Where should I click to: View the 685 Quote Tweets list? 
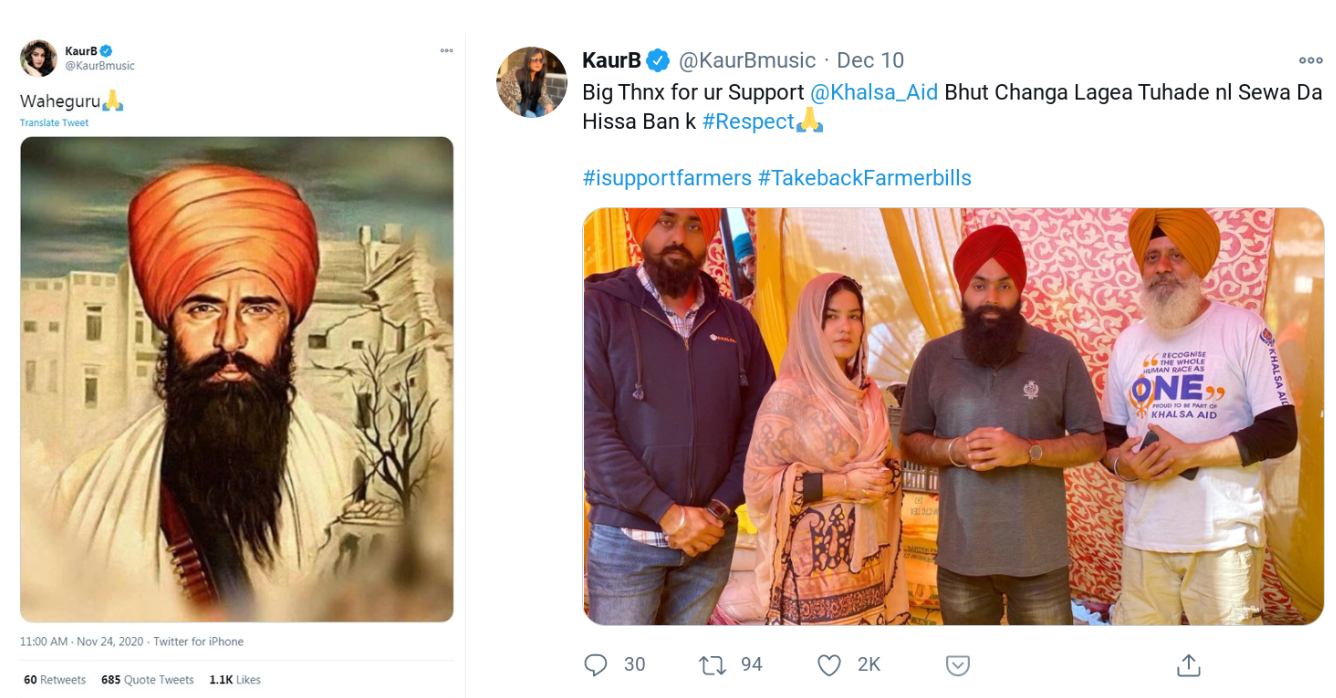(x=147, y=680)
